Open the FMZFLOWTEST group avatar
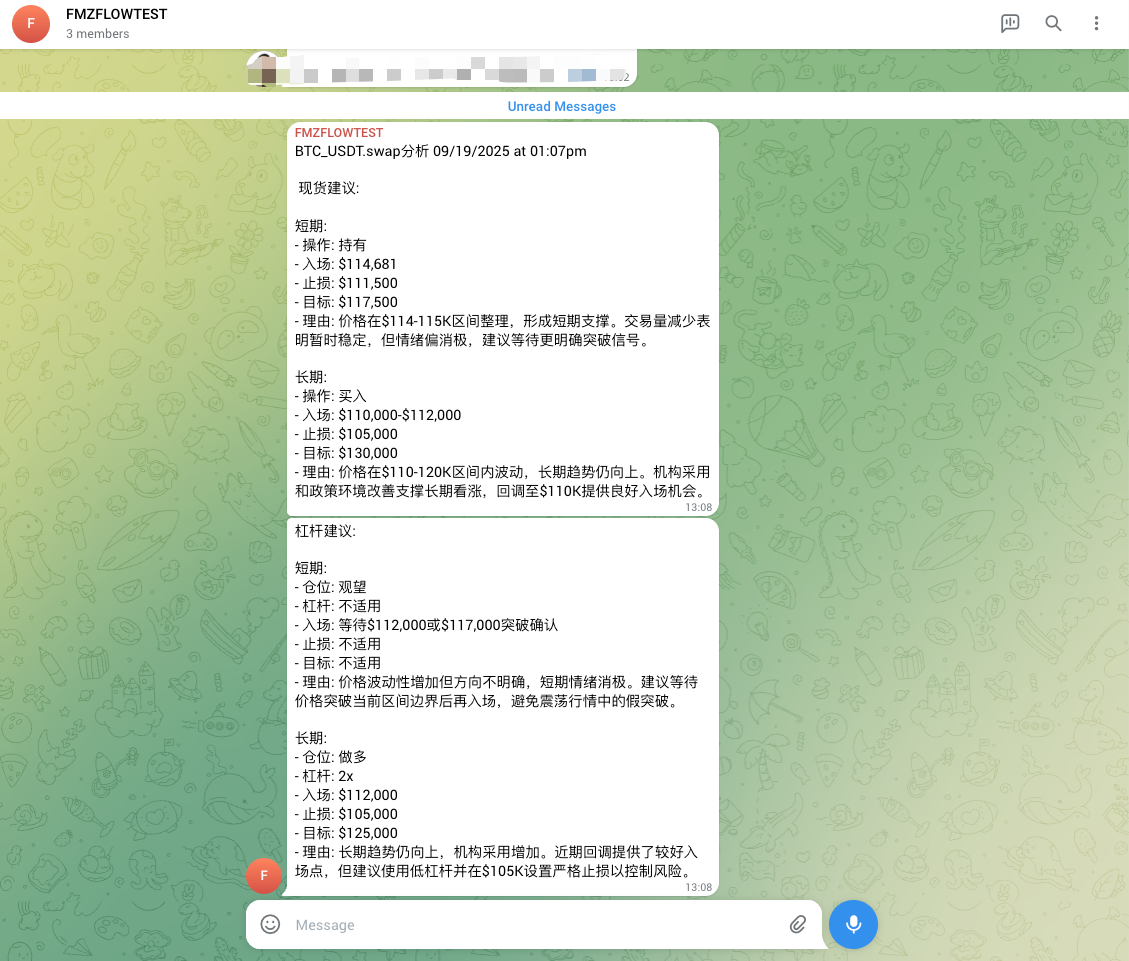 pyautogui.click(x=30, y=23)
